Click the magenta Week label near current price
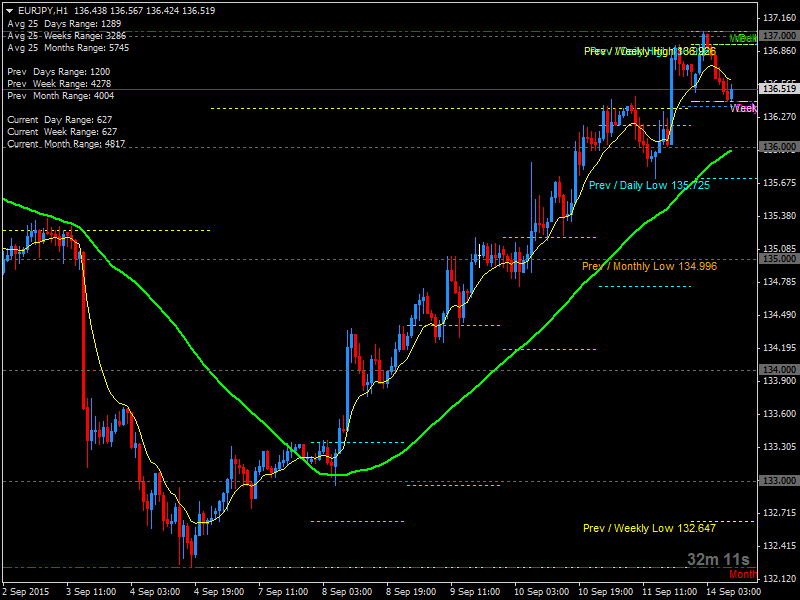This screenshot has width=800, height=600. pos(743,108)
